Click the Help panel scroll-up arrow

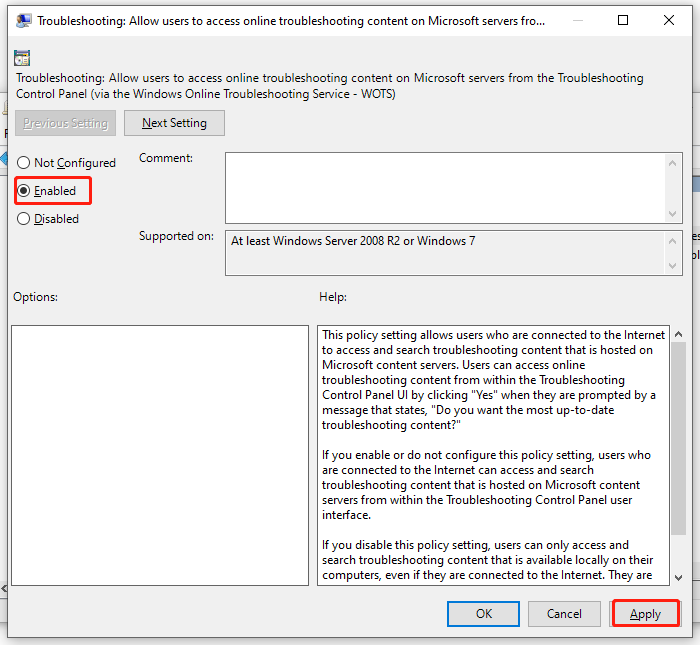tap(679, 334)
